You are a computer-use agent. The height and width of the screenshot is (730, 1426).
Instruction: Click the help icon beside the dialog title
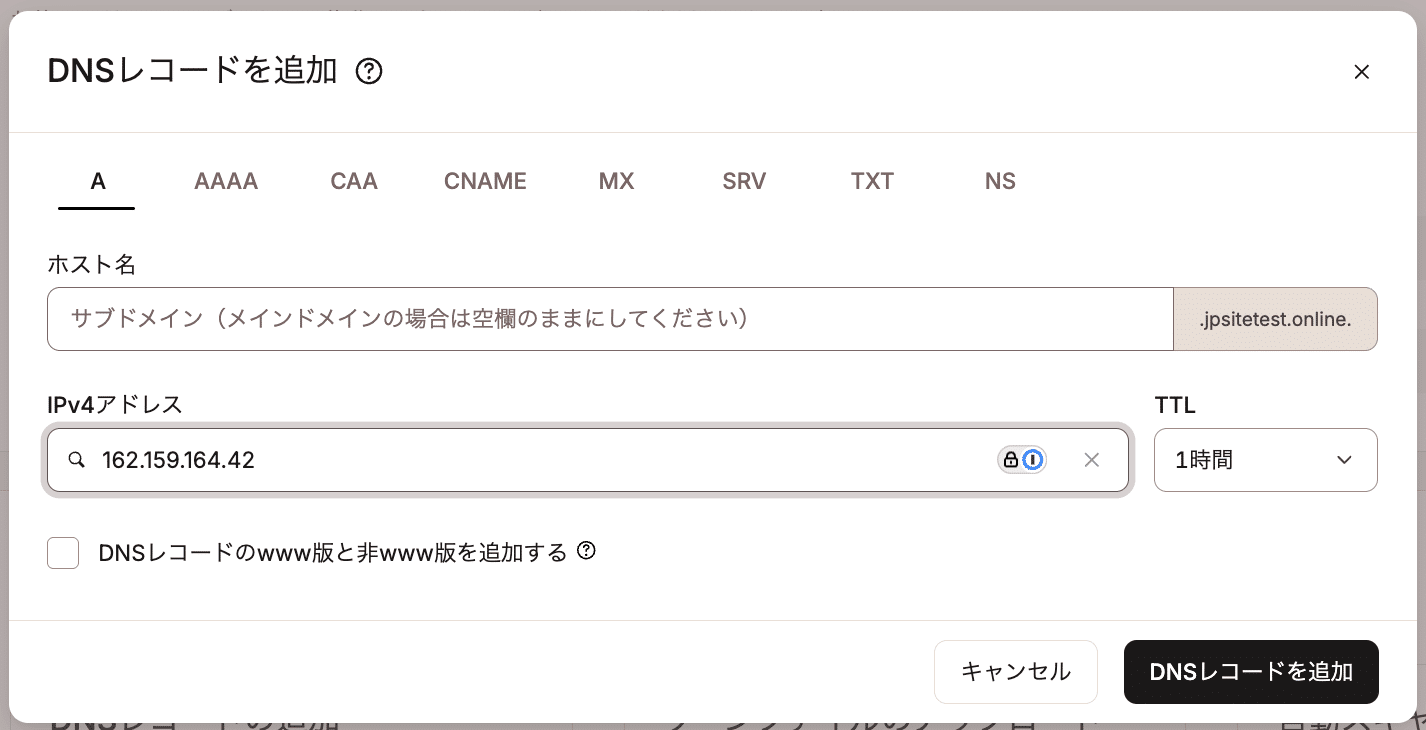click(x=369, y=72)
